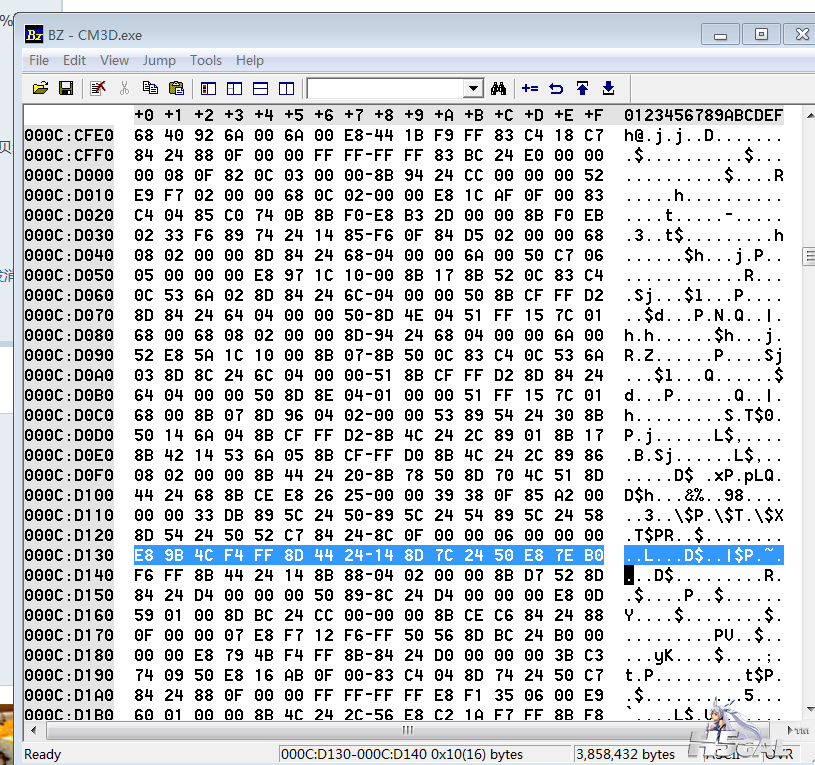Click first byte F6 in row 000C:D140

pyautogui.click(x=144, y=575)
